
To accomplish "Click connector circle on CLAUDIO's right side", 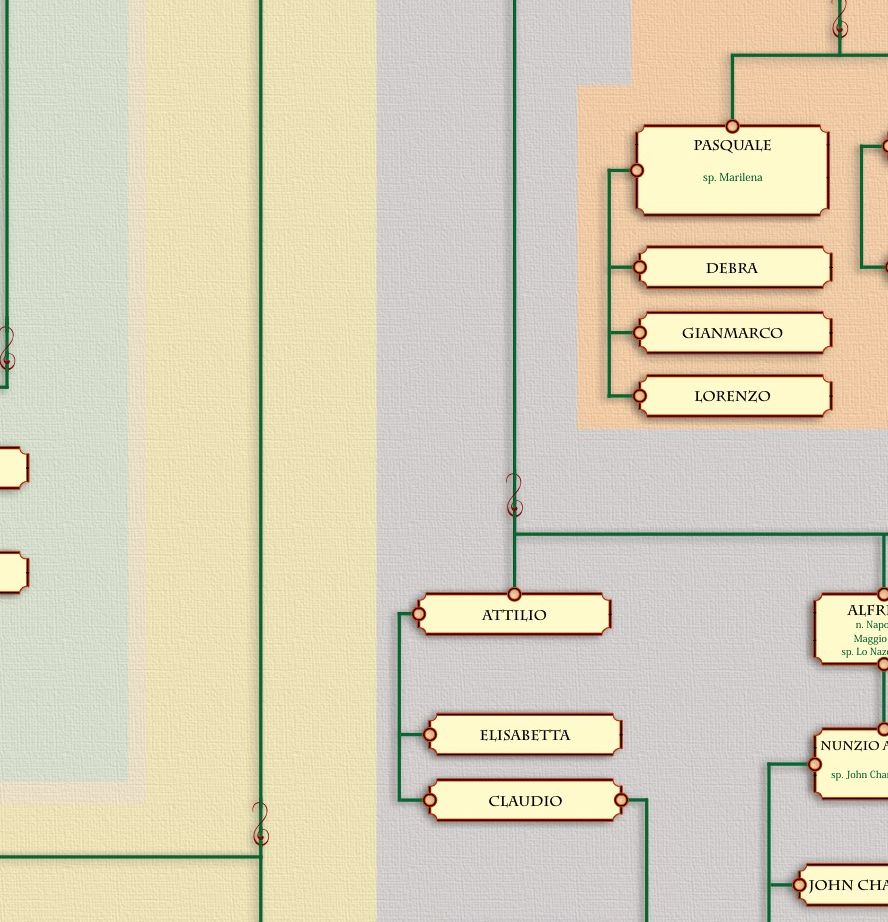I will [621, 800].
